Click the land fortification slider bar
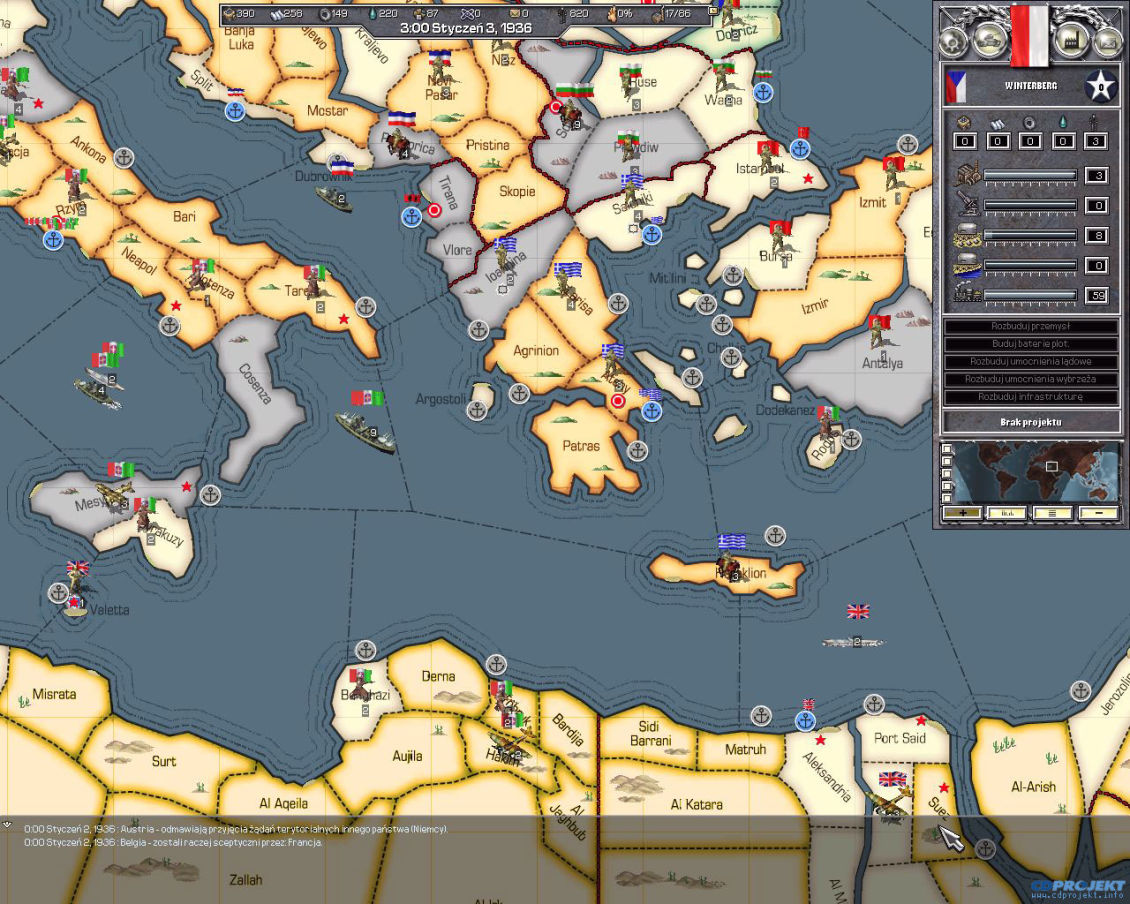Image resolution: width=1130 pixels, height=904 pixels. point(1030,235)
